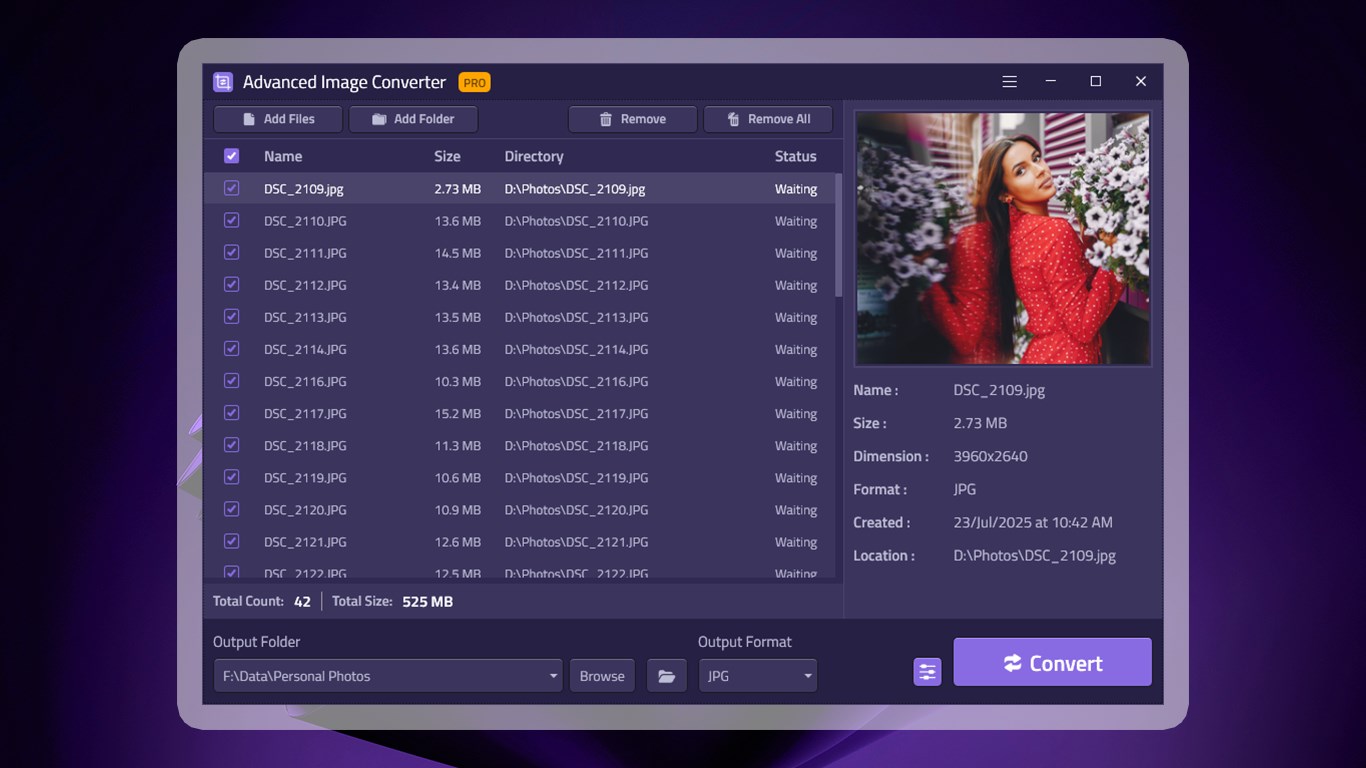Uncheck DSC_2113.JPG checkbox

(x=231, y=316)
